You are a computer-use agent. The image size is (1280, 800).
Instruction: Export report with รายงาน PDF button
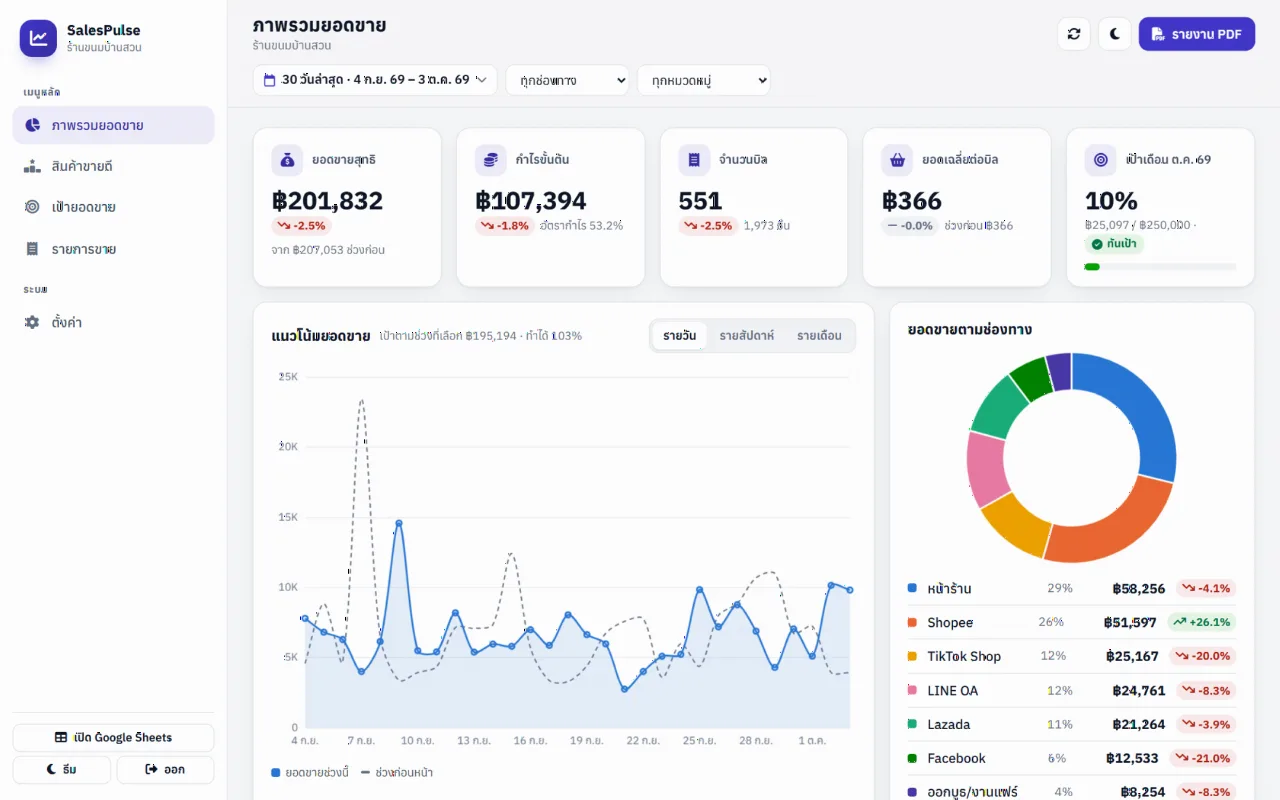(x=1196, y=34)
